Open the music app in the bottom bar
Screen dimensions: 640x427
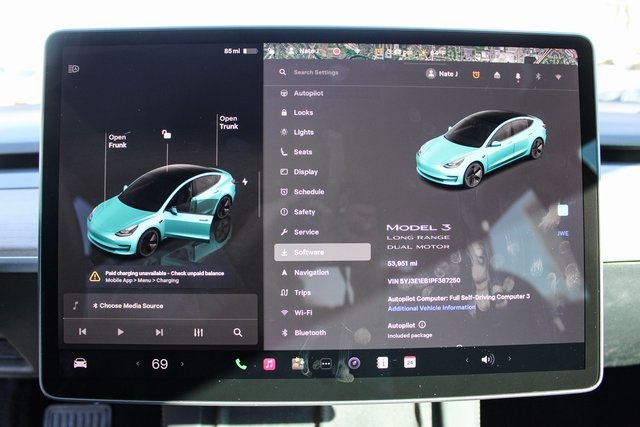(269, 363)
